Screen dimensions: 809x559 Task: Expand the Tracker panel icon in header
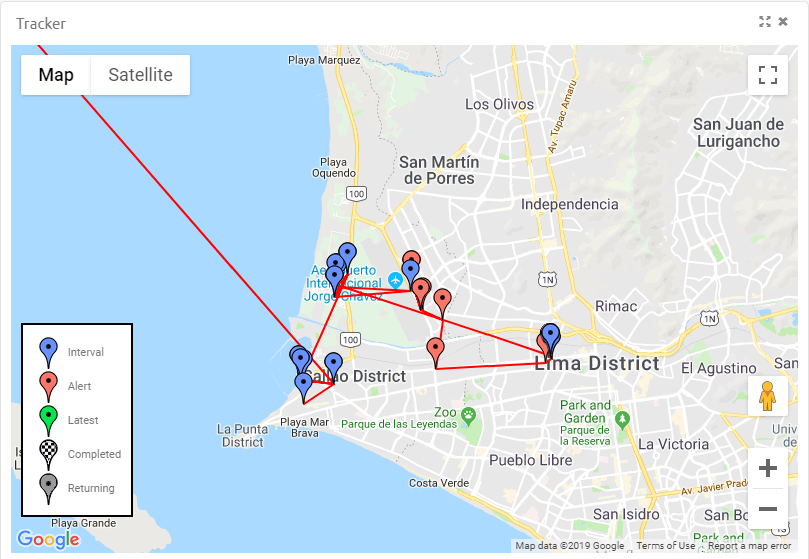coord(765,22)
